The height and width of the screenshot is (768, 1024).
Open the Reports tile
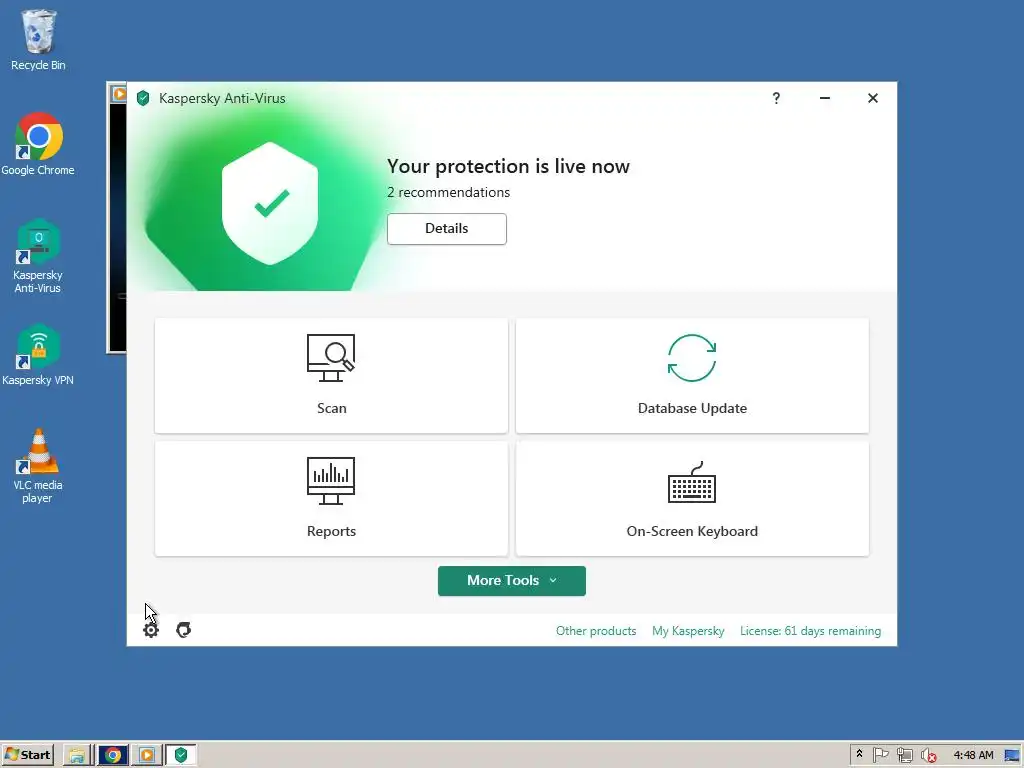point(331,499)
